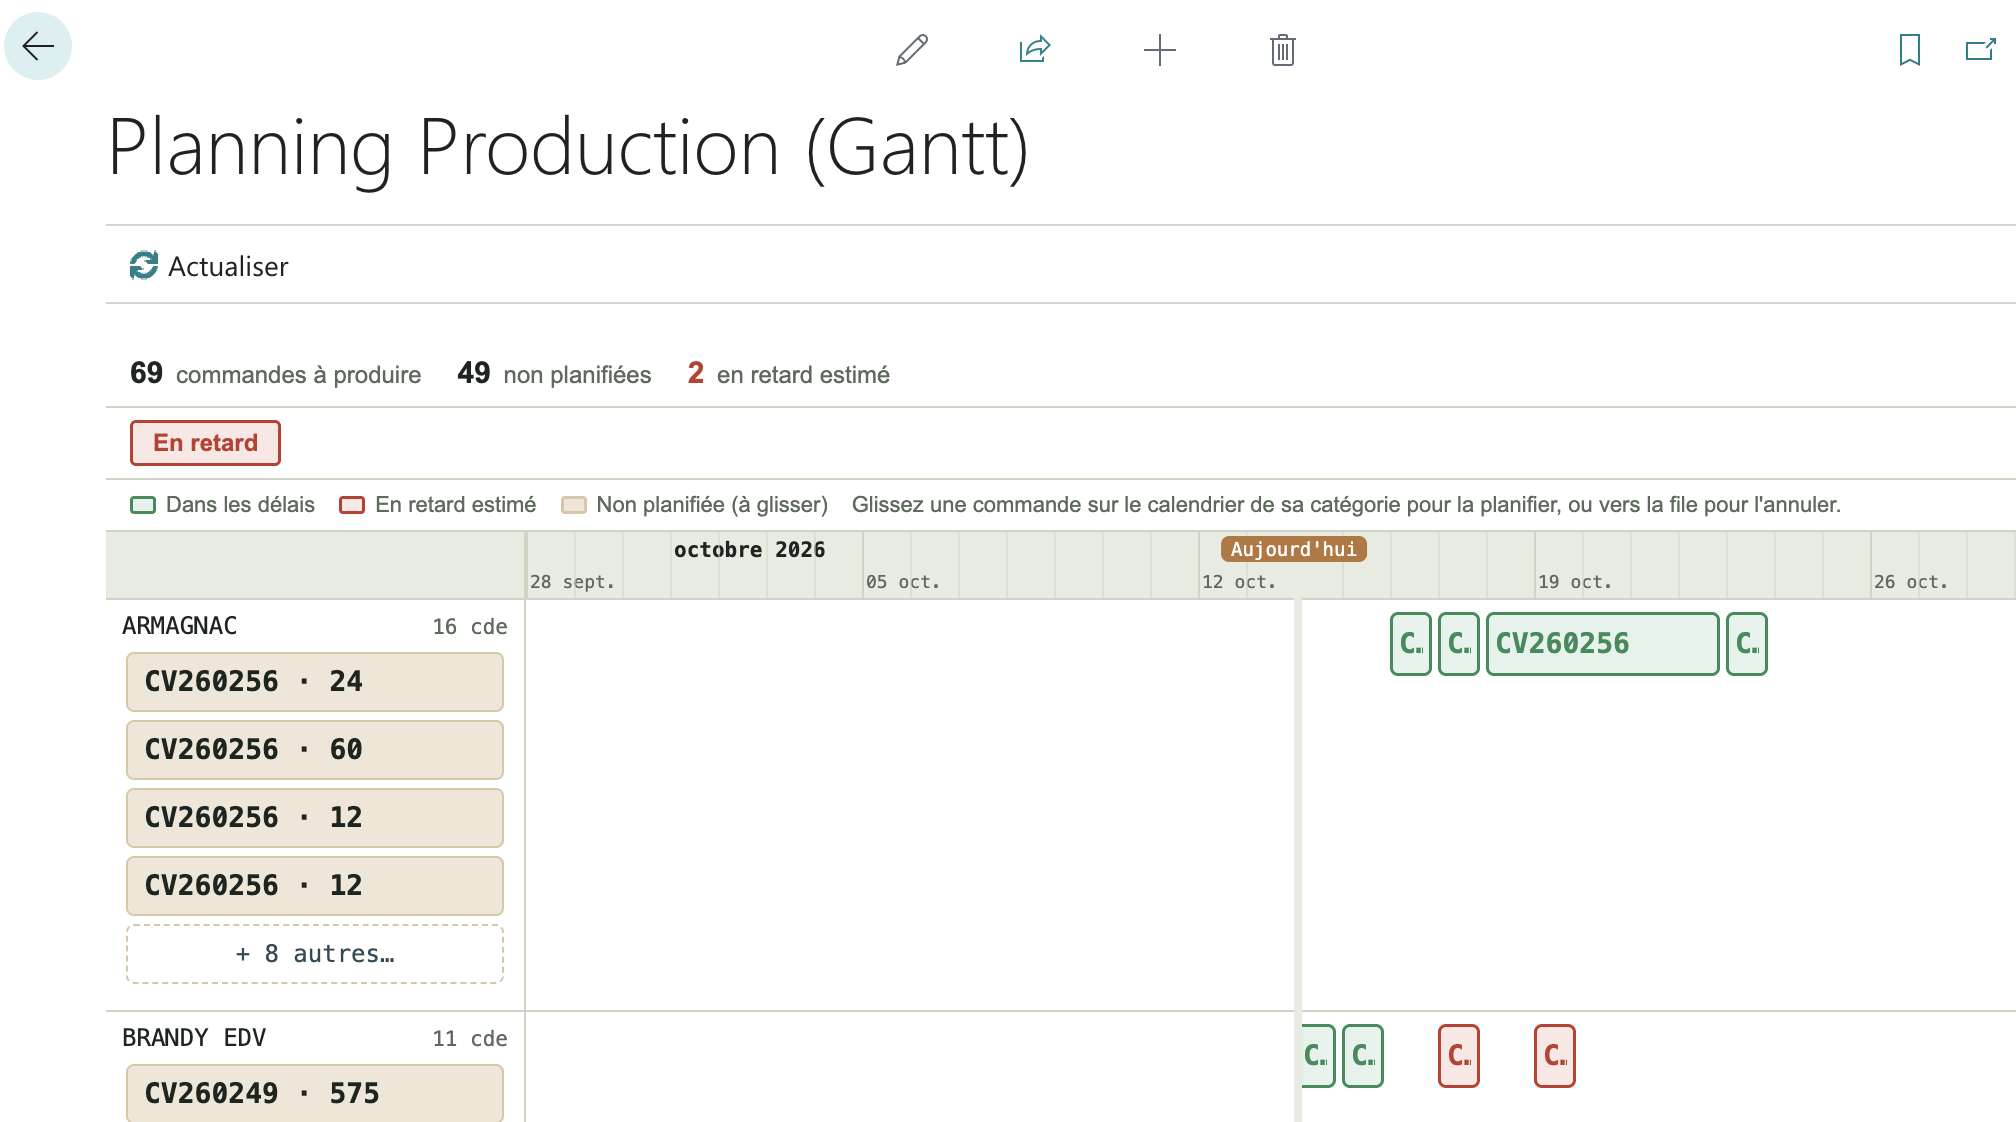Open the share icon
Viewport: 2016px width, 1122px height.
click(x=1035, y=50)
